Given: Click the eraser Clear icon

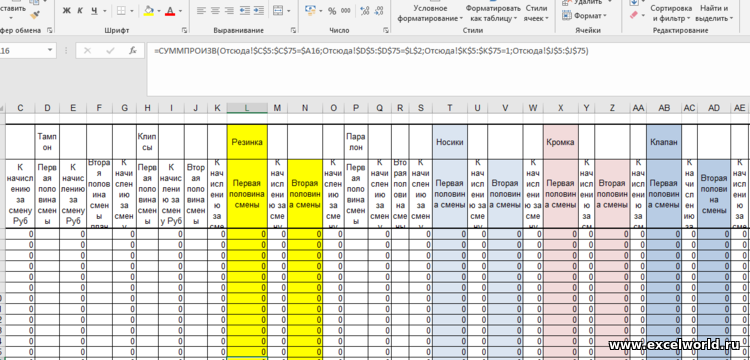Looking at the screenshot, I should coord(635,15).
